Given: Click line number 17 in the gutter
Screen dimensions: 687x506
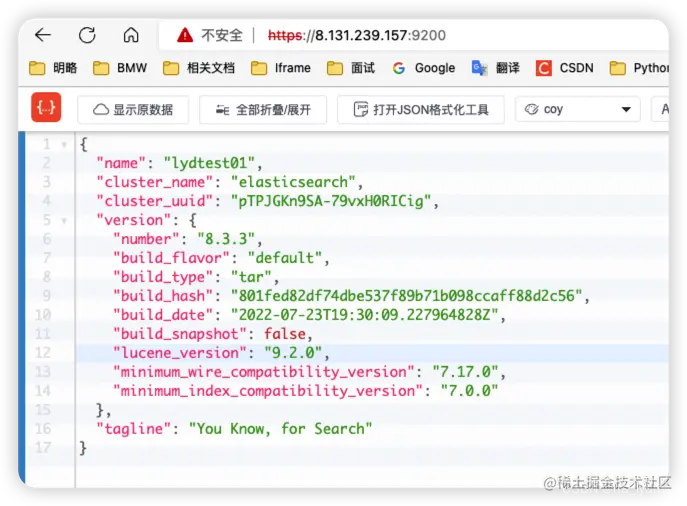Looking at the screenshot, I should [x=43, y=447].
